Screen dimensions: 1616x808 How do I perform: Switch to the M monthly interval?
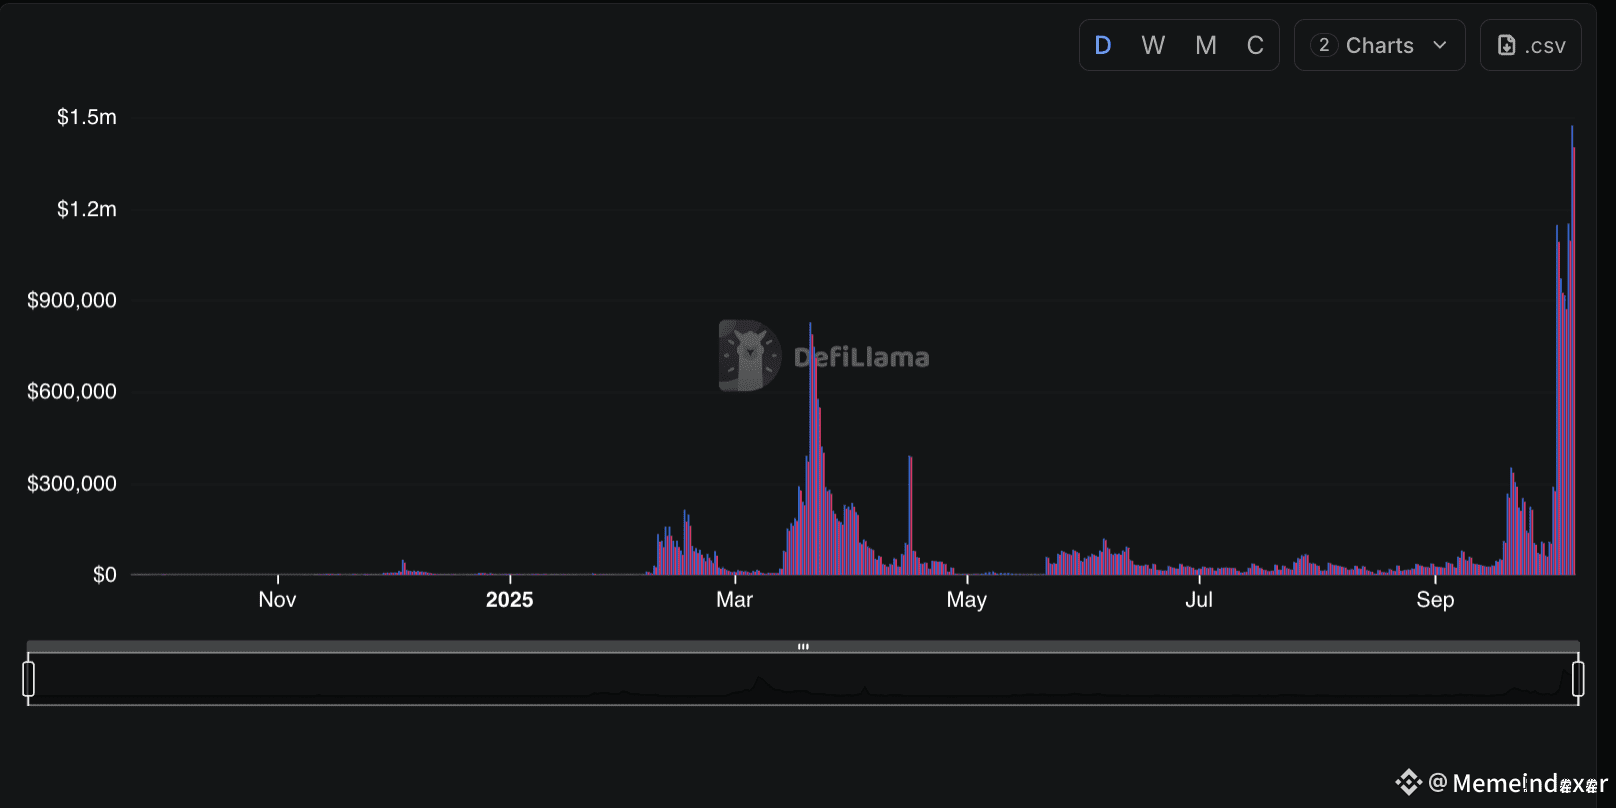[1206, 45]
